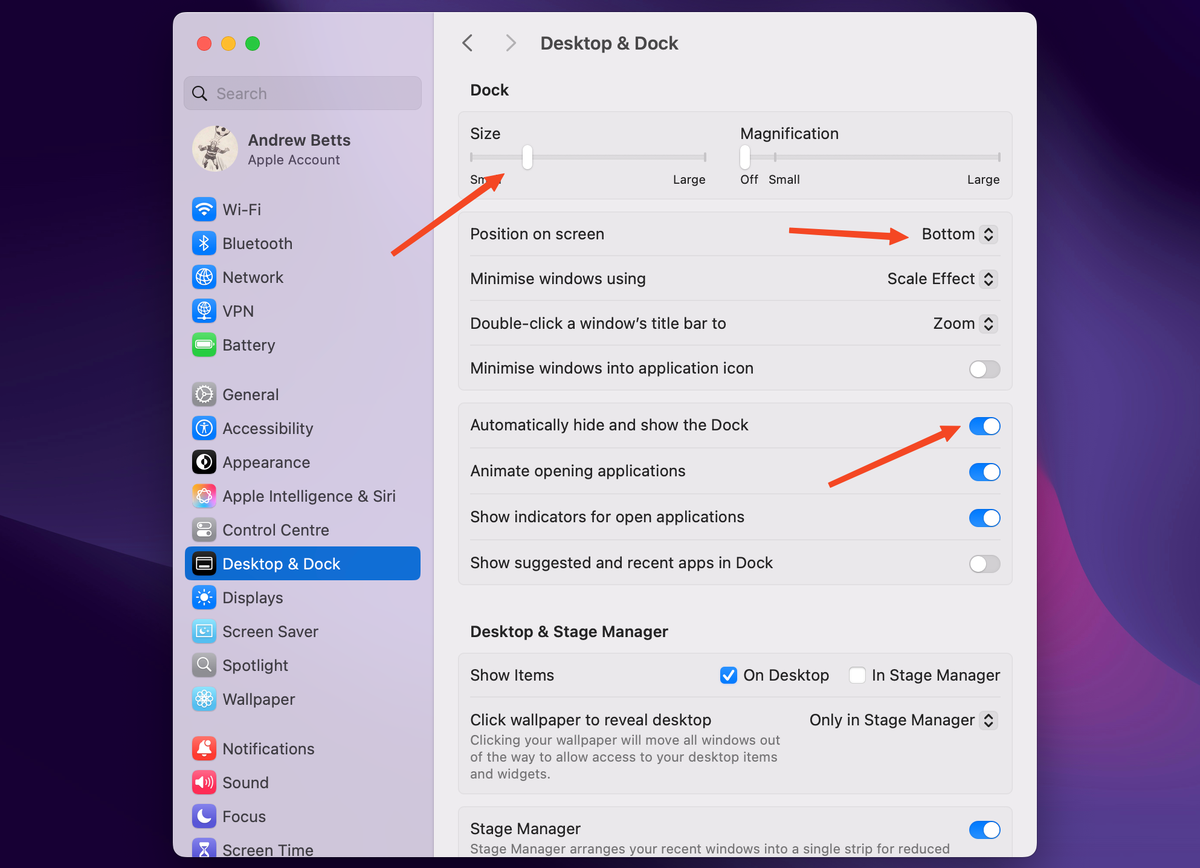1200x868 pixels.
Task: Open the General gear icon
Action: 204,394
